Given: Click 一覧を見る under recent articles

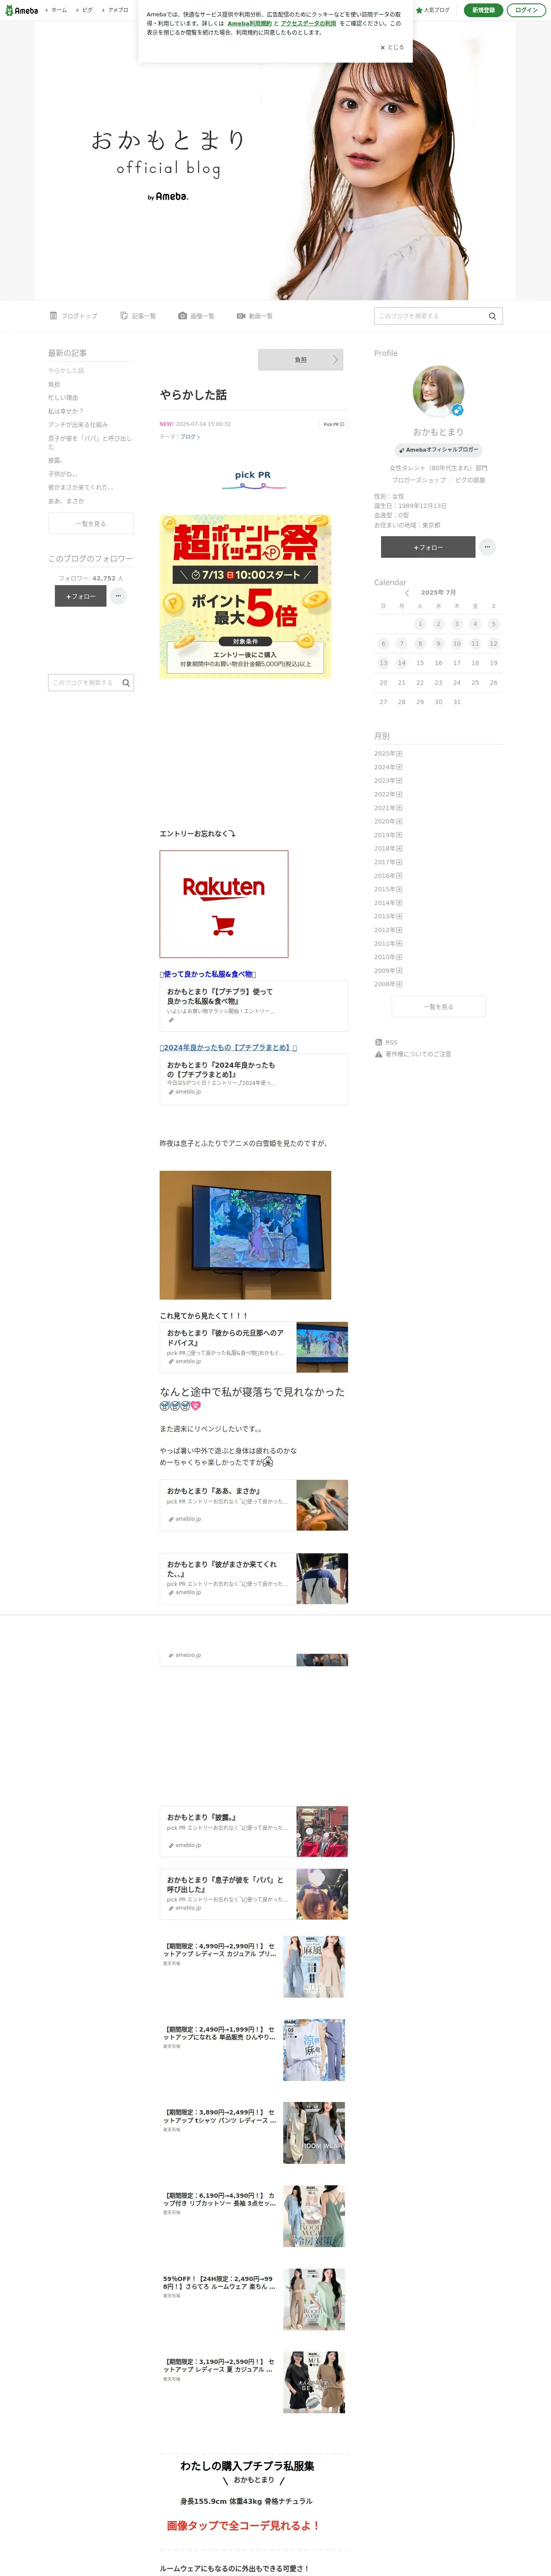Looking at the screenshot, I should (91, 524).
